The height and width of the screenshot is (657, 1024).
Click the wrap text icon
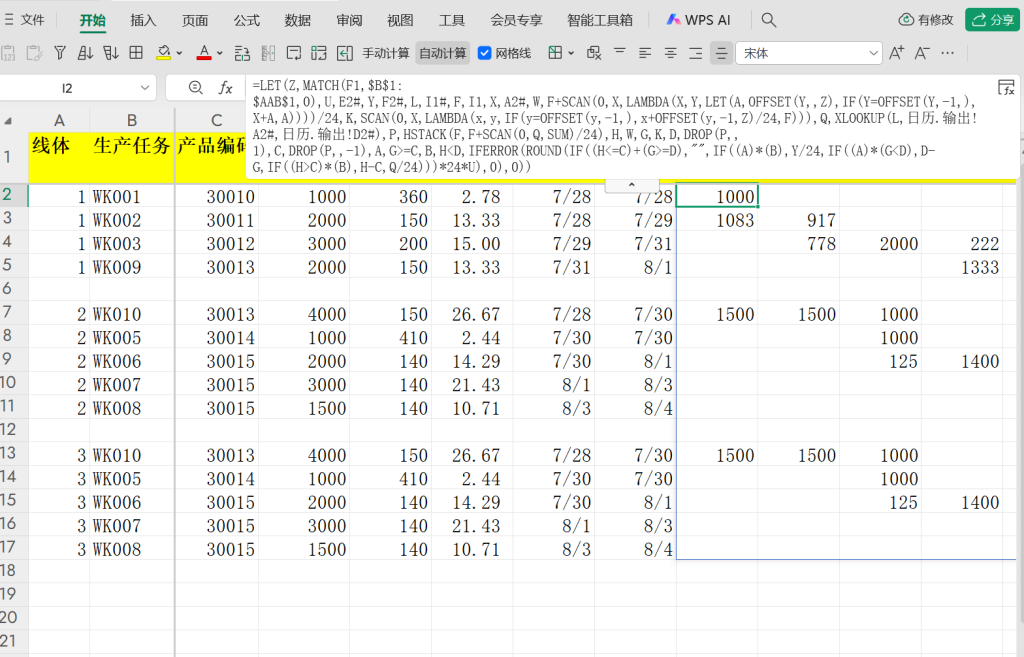(294, 53)
